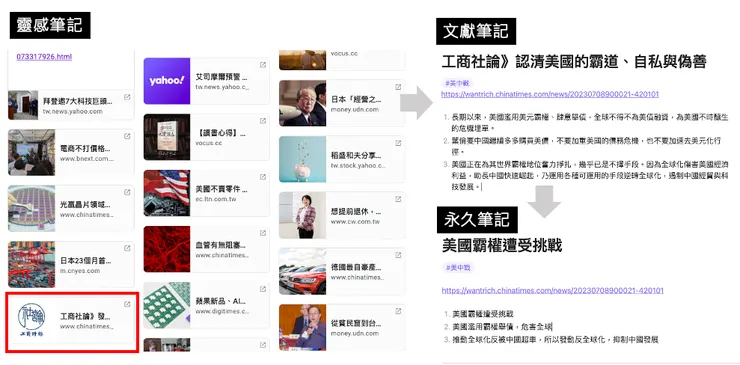Click the title 稻盛和夫分享...
The height and width of the screenshot is (365, 740).
356,155
